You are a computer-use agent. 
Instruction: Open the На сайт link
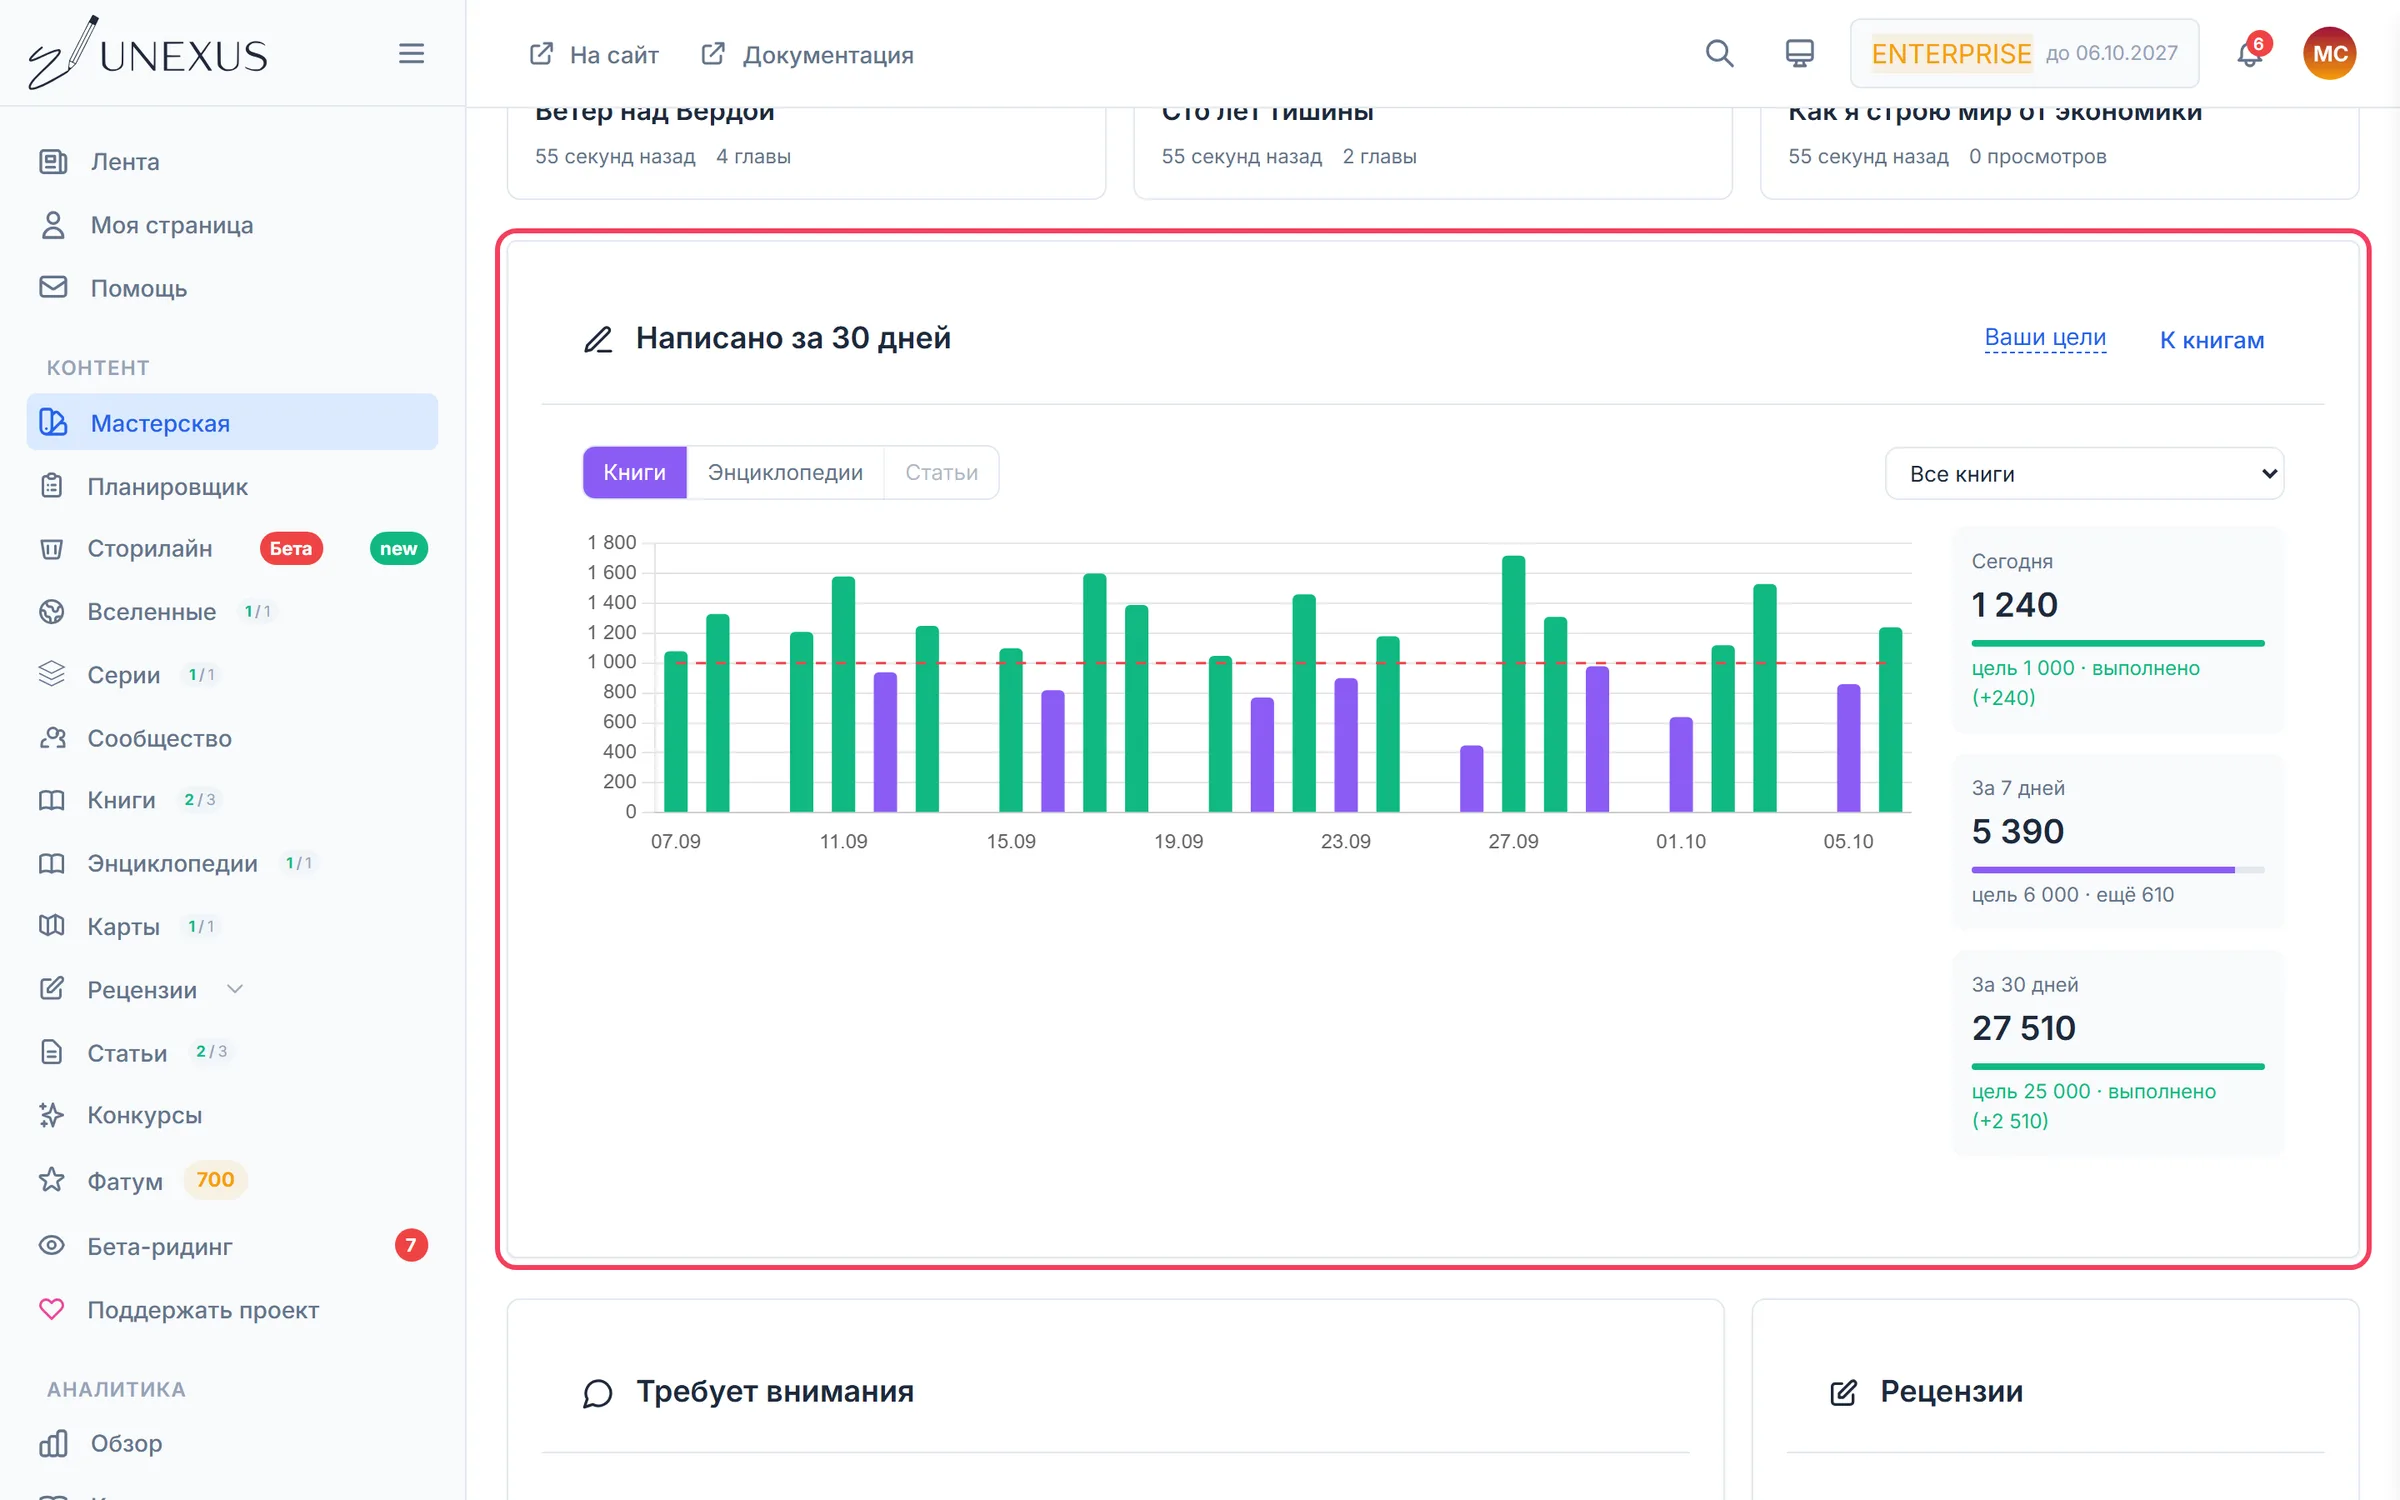(594, 54)
